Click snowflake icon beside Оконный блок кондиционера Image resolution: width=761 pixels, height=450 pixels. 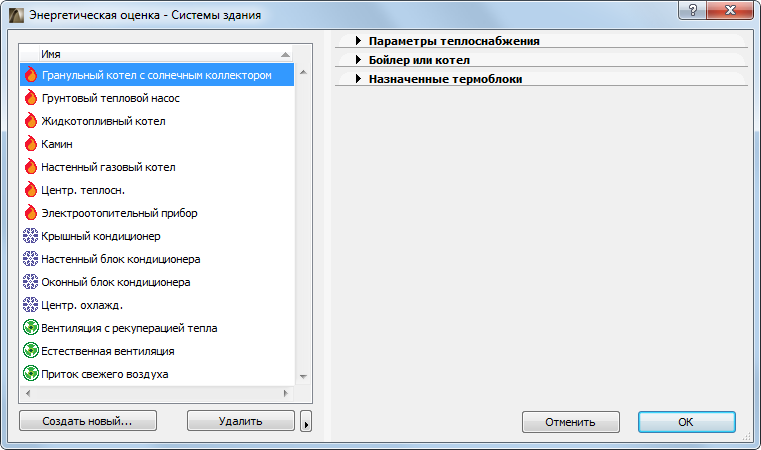pyautogui.click(x=31, y=282)
